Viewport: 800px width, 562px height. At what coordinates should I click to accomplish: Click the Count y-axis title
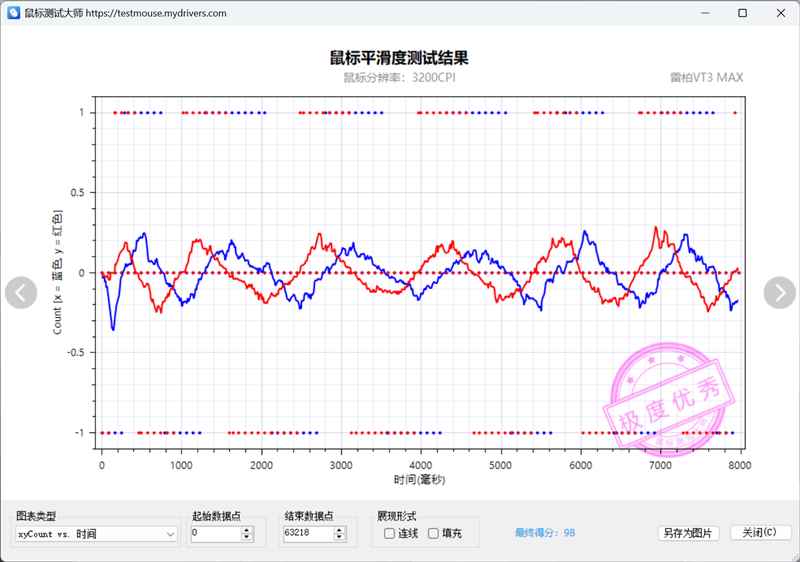click(x=57, y=272)
